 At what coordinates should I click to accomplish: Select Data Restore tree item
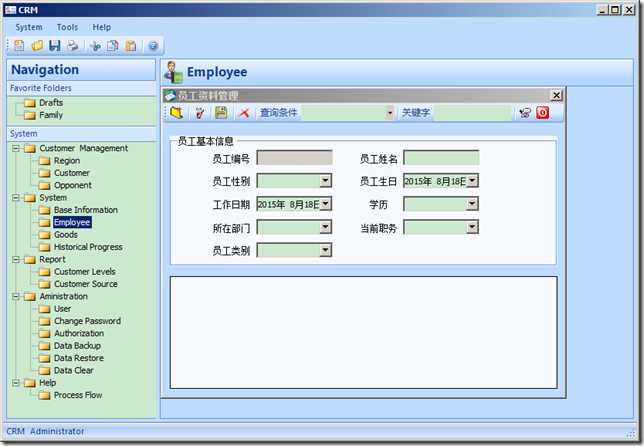tap(79, 358)
